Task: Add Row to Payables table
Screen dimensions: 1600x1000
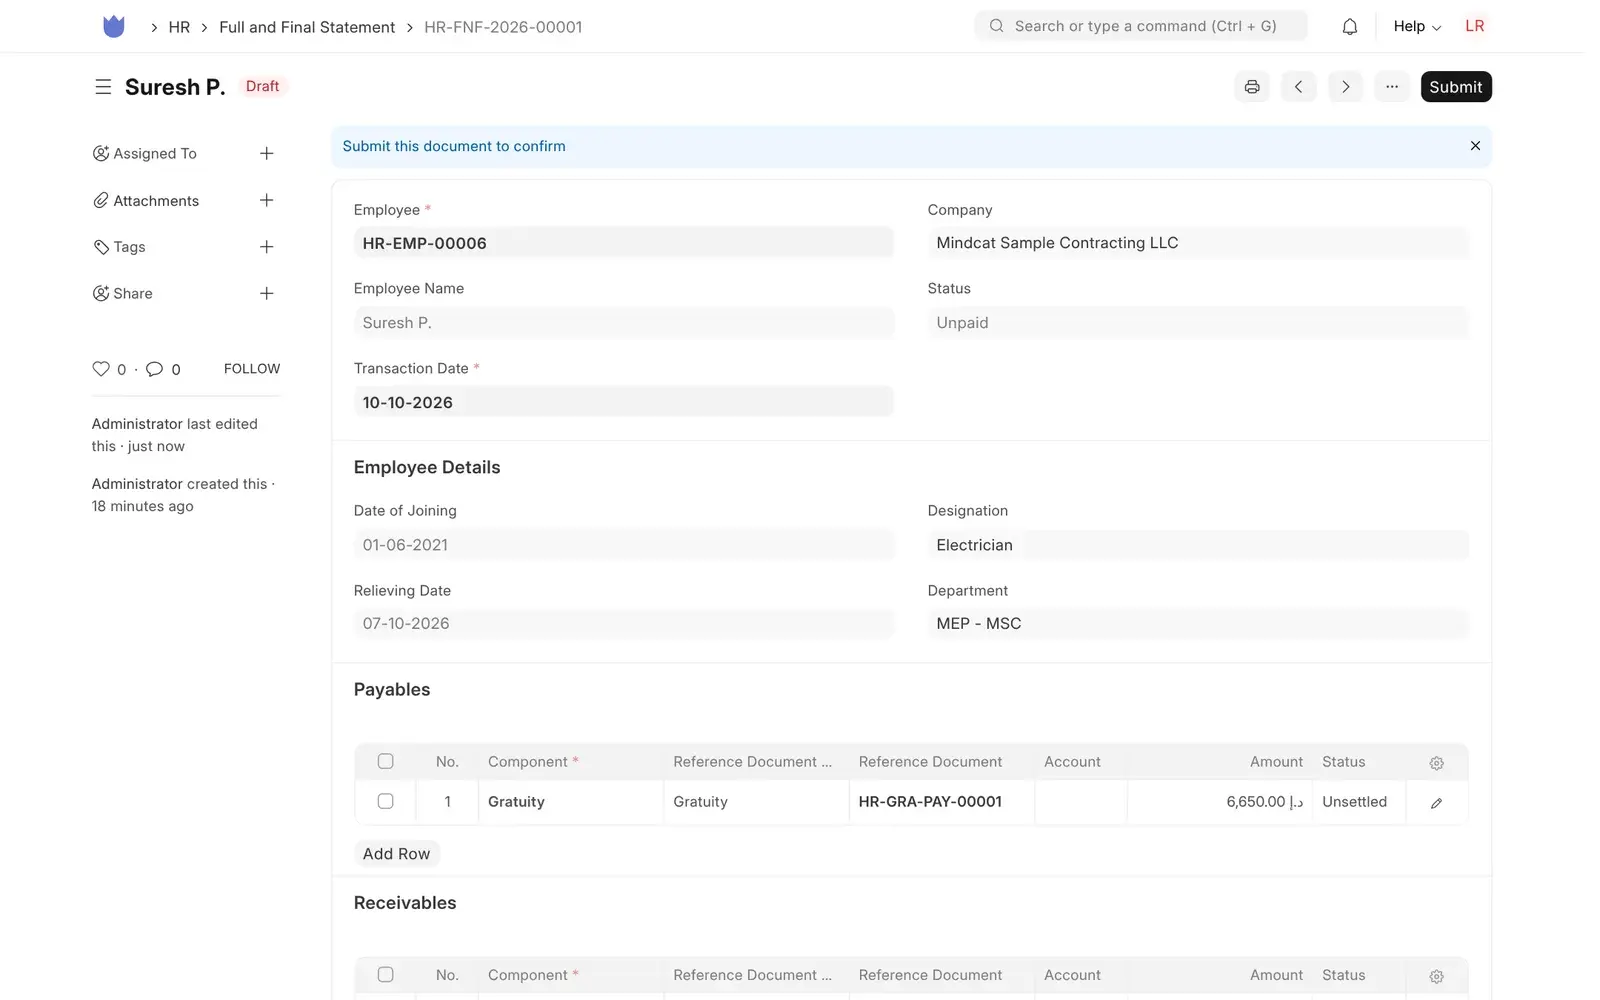Action: [396, 854]
